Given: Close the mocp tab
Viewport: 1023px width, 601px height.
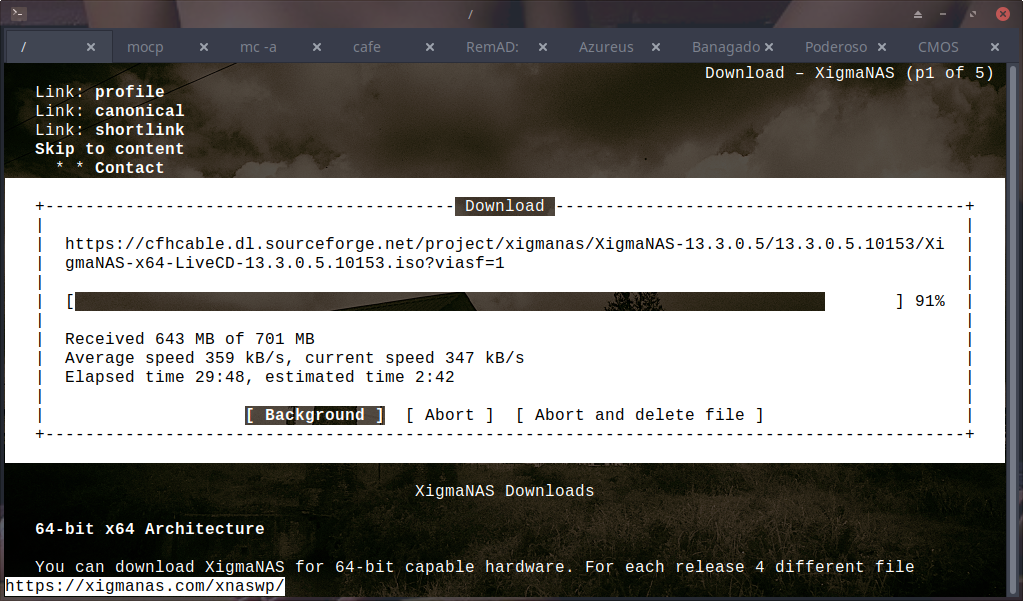Looking at the screenshot, I should 204,47.
